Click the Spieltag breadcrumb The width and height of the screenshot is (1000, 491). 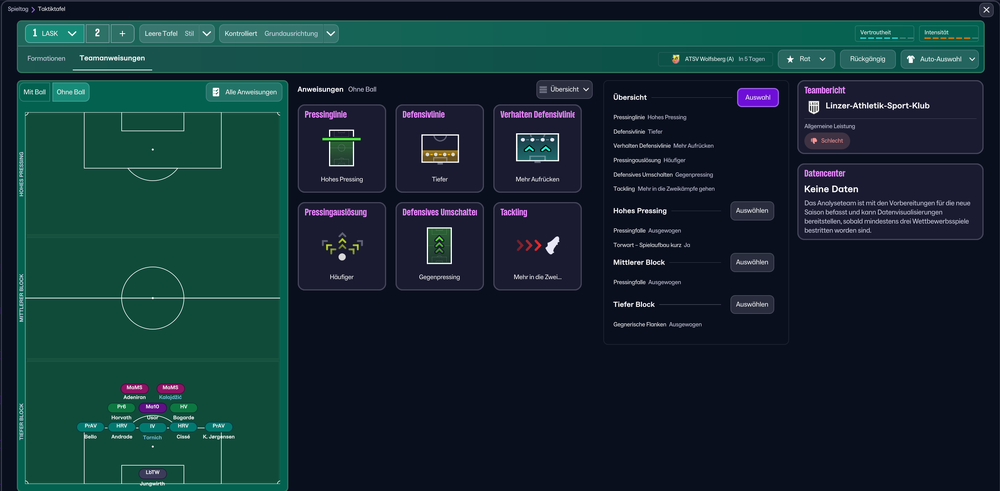tap(18, 9)
